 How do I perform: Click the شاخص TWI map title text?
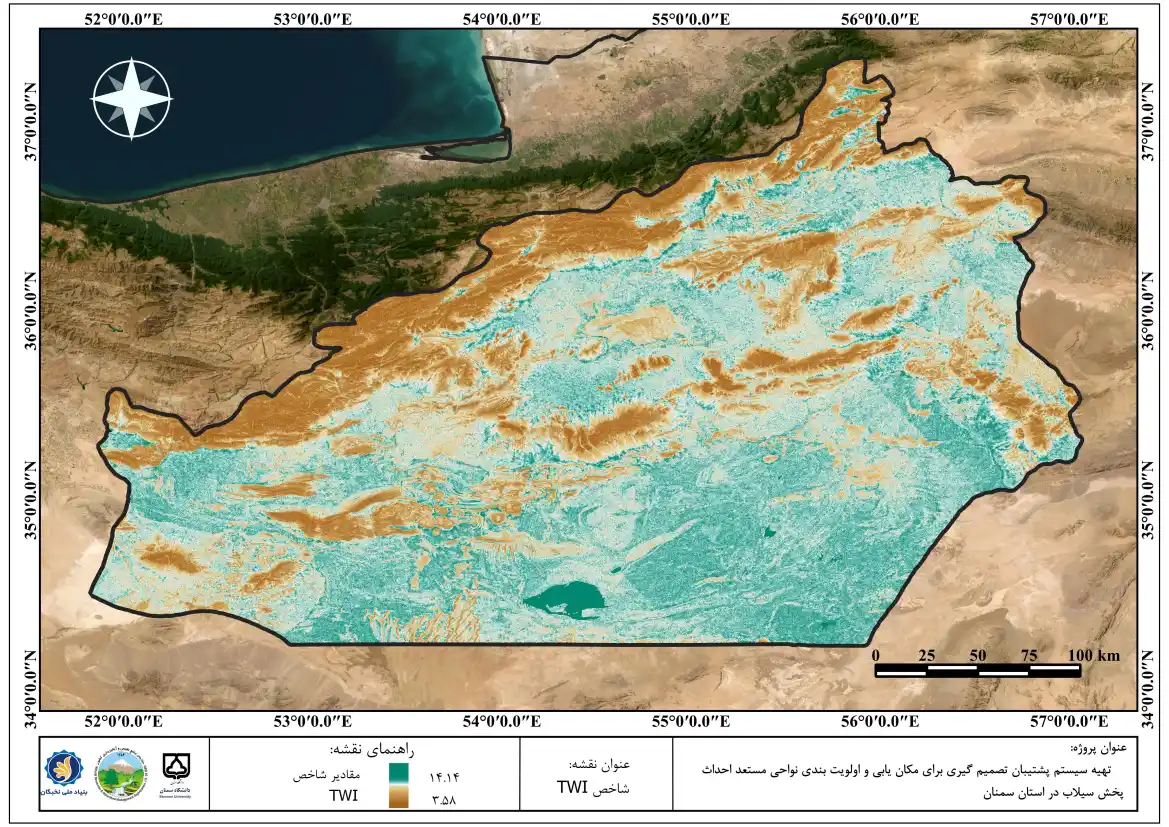[x=593, y=787]
